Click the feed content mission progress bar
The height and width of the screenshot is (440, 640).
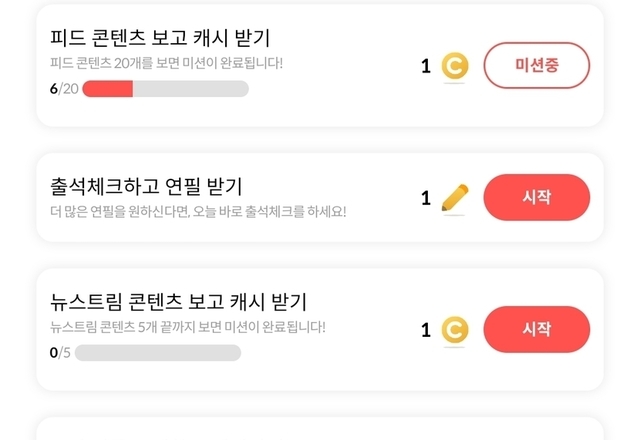(165, 89)
